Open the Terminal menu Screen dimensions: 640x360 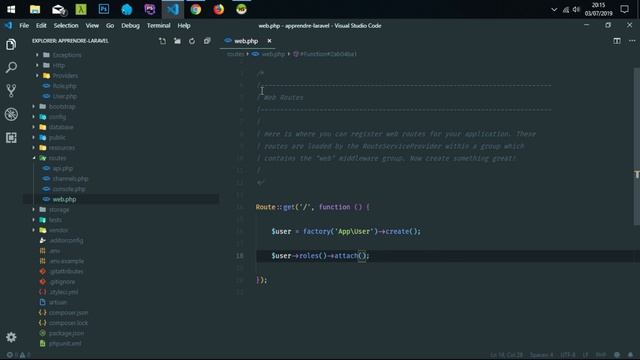(158, 25)
